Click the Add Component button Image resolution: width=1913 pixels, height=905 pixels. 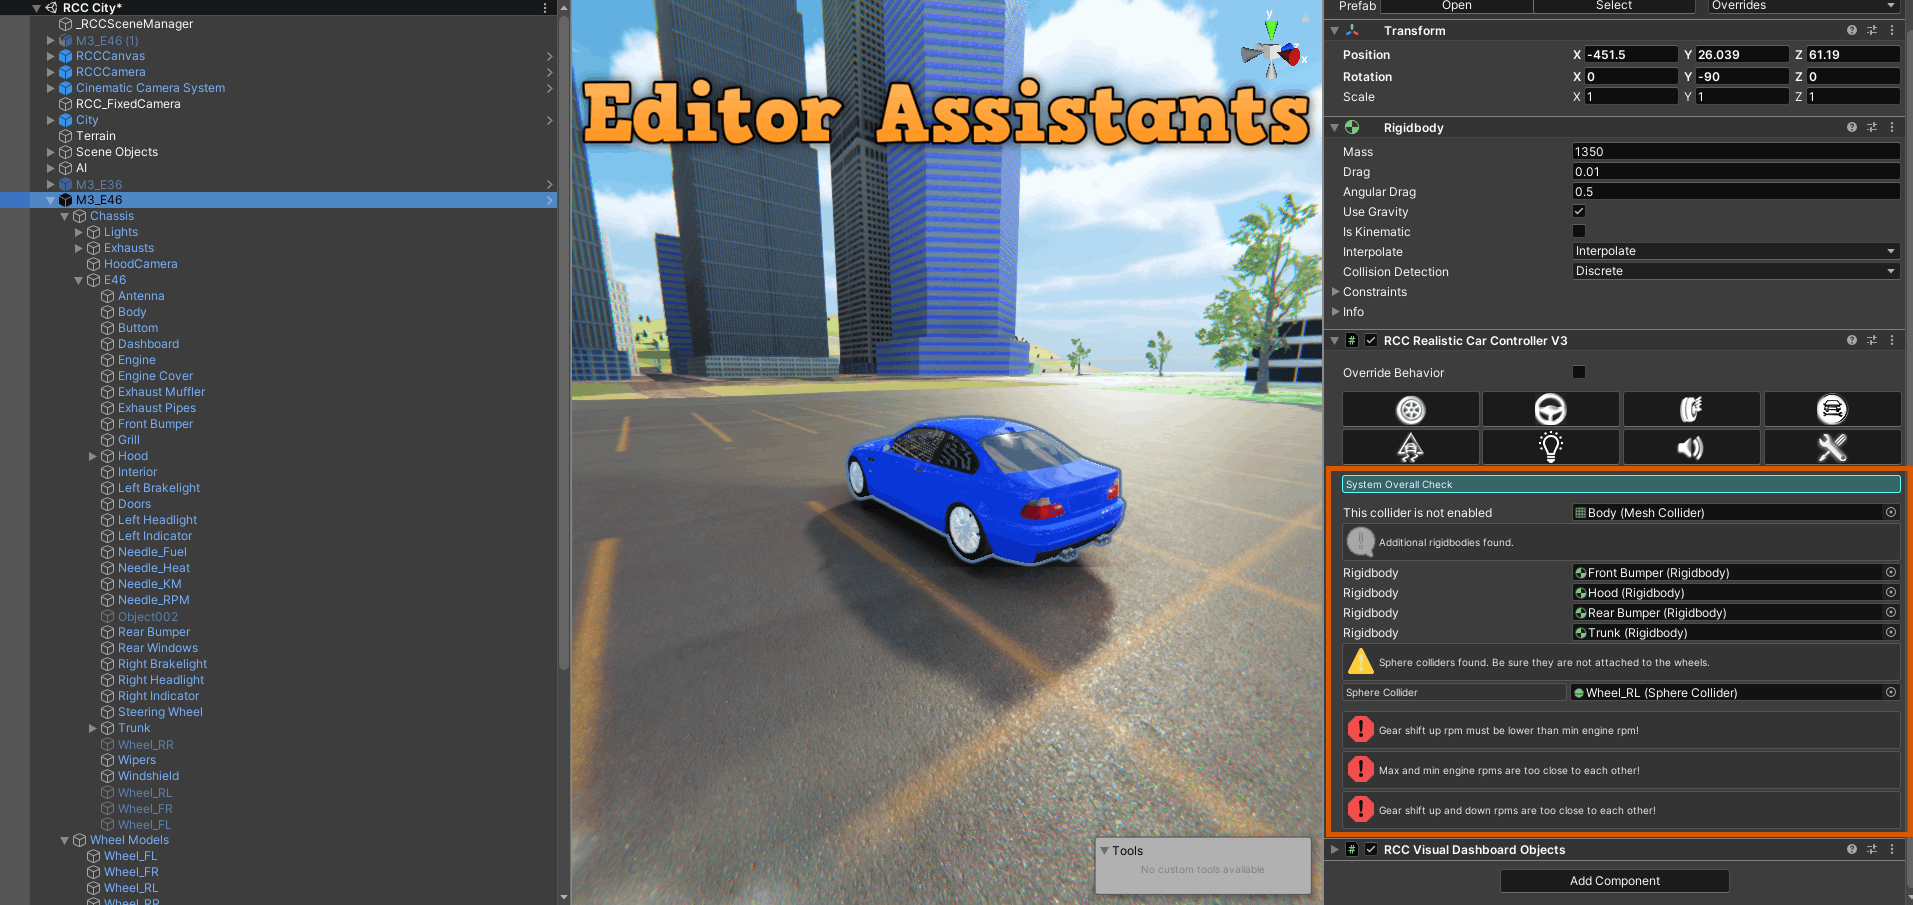click(x=1614, y=881)
